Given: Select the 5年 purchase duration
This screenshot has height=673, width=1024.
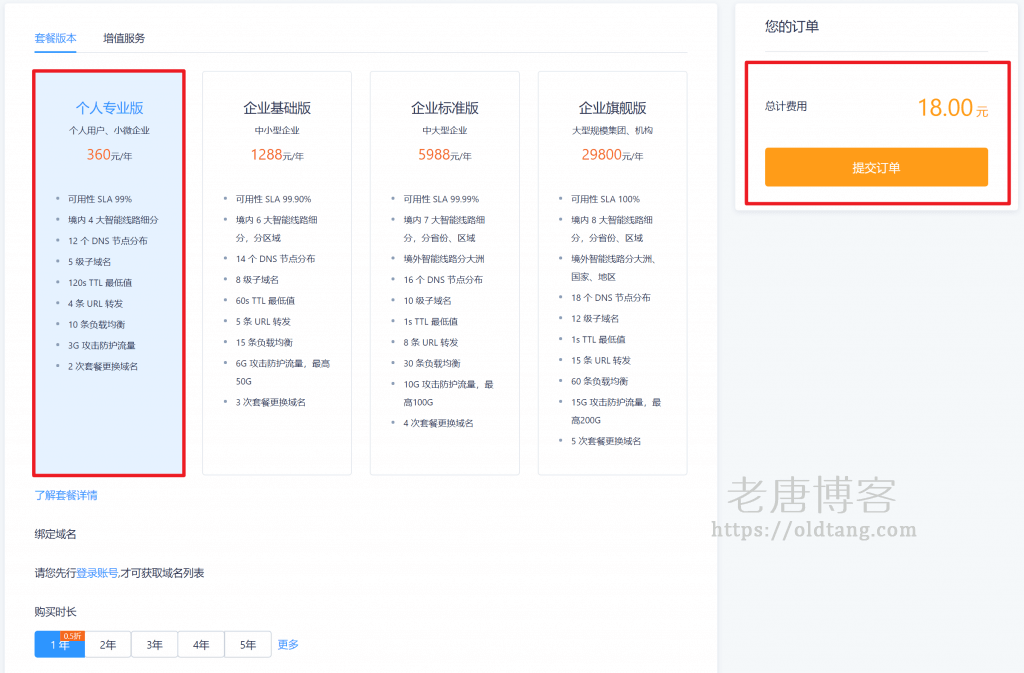Looking at the screenshot, I should pyautogui.click(x=247, y=644).
